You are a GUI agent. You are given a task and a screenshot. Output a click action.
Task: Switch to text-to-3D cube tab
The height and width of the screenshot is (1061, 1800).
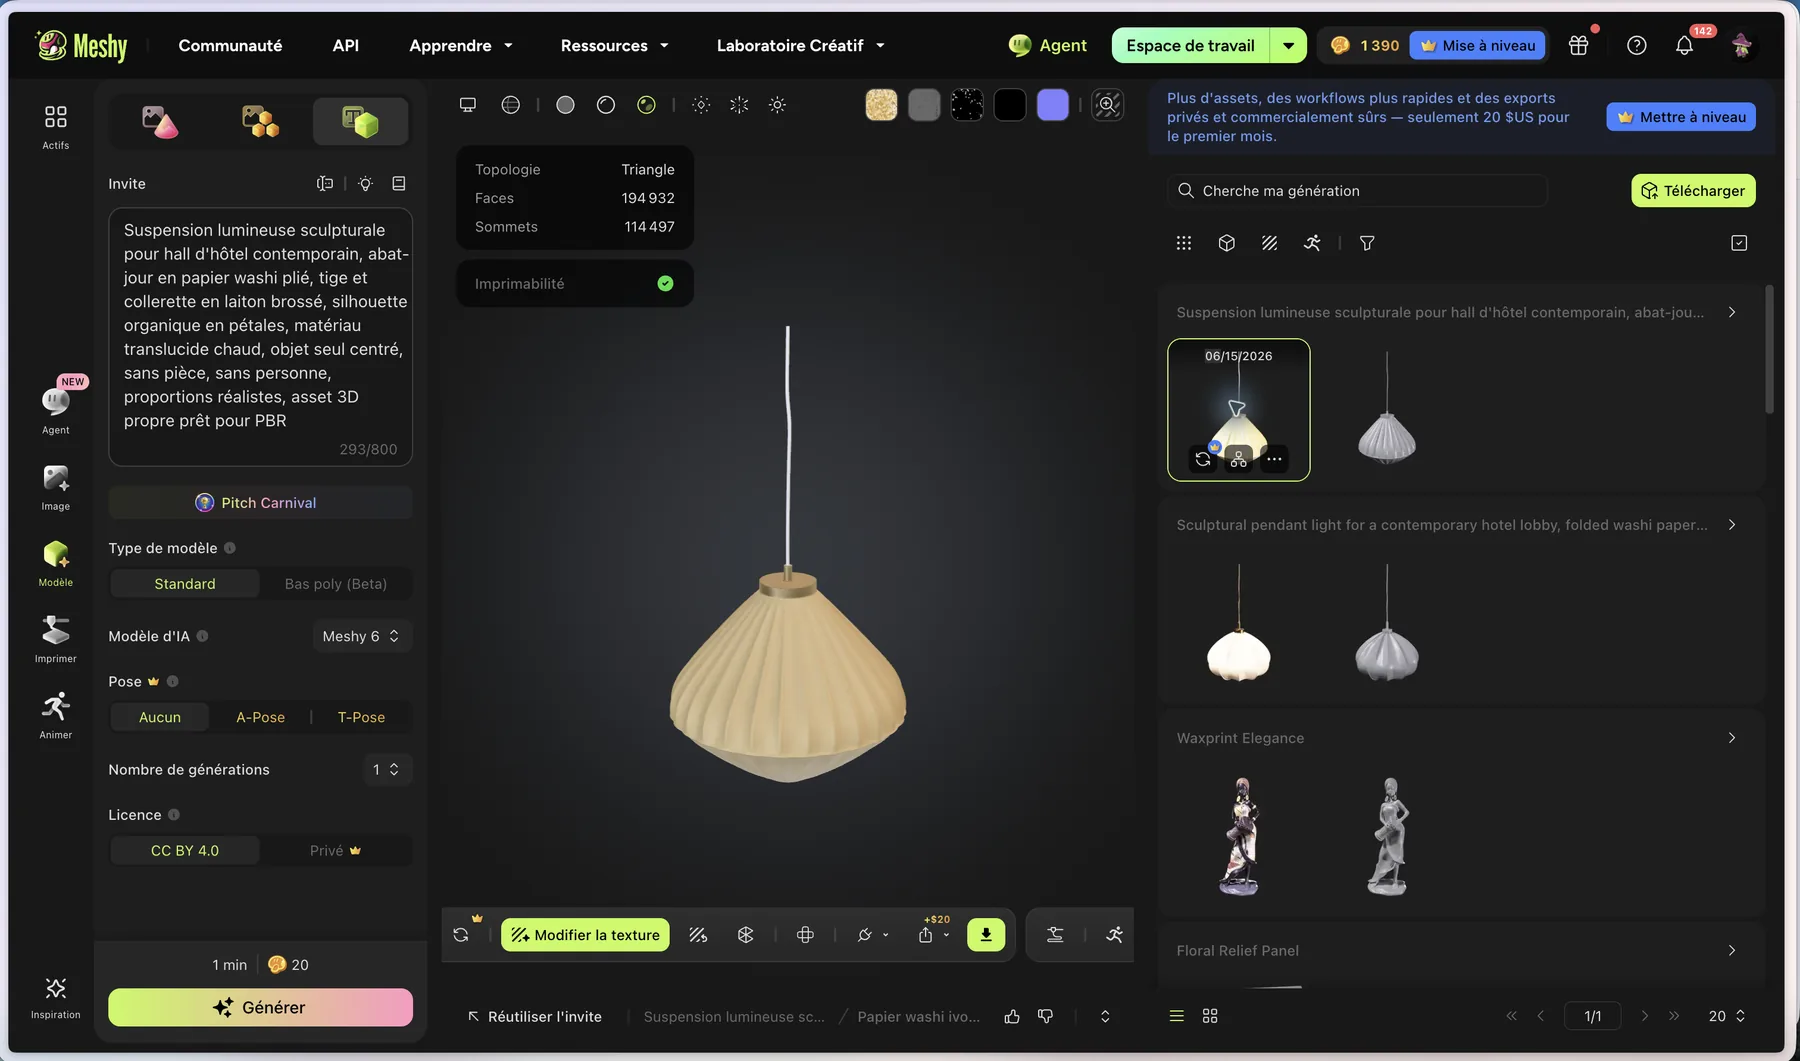click(x=360, y=122)
